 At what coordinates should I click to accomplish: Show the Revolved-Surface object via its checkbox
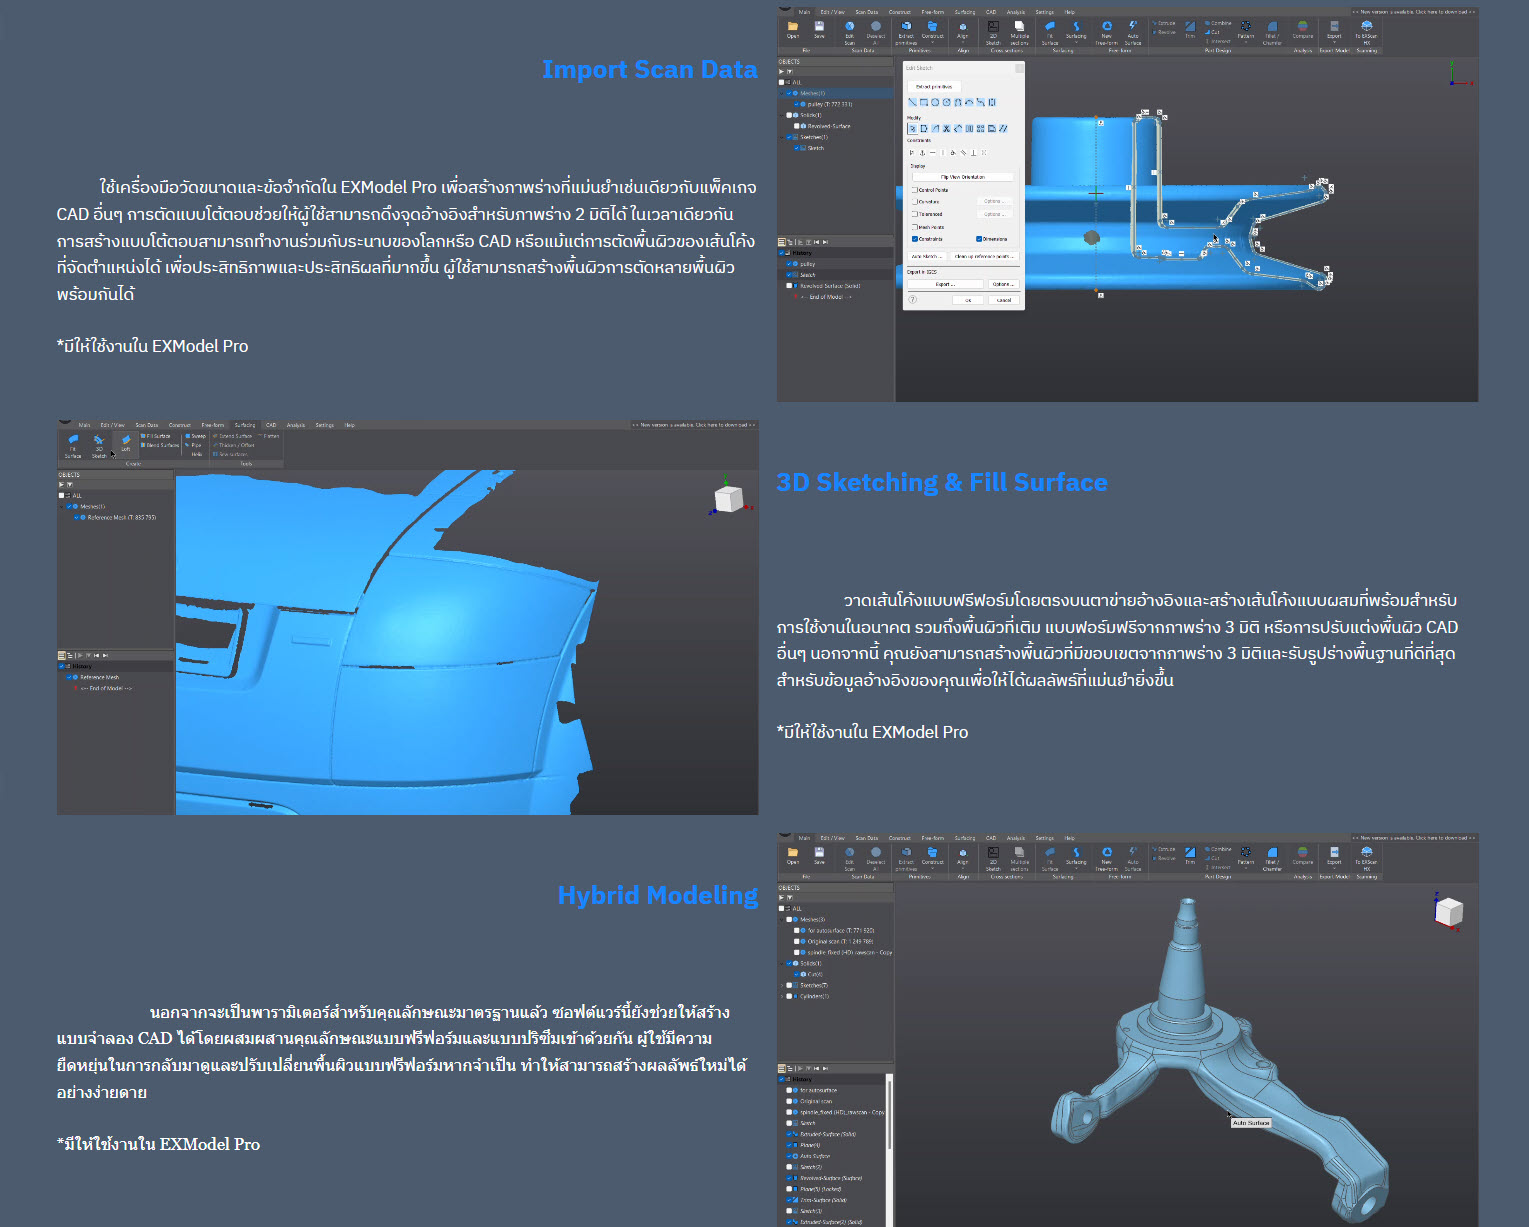coord(796,126)
